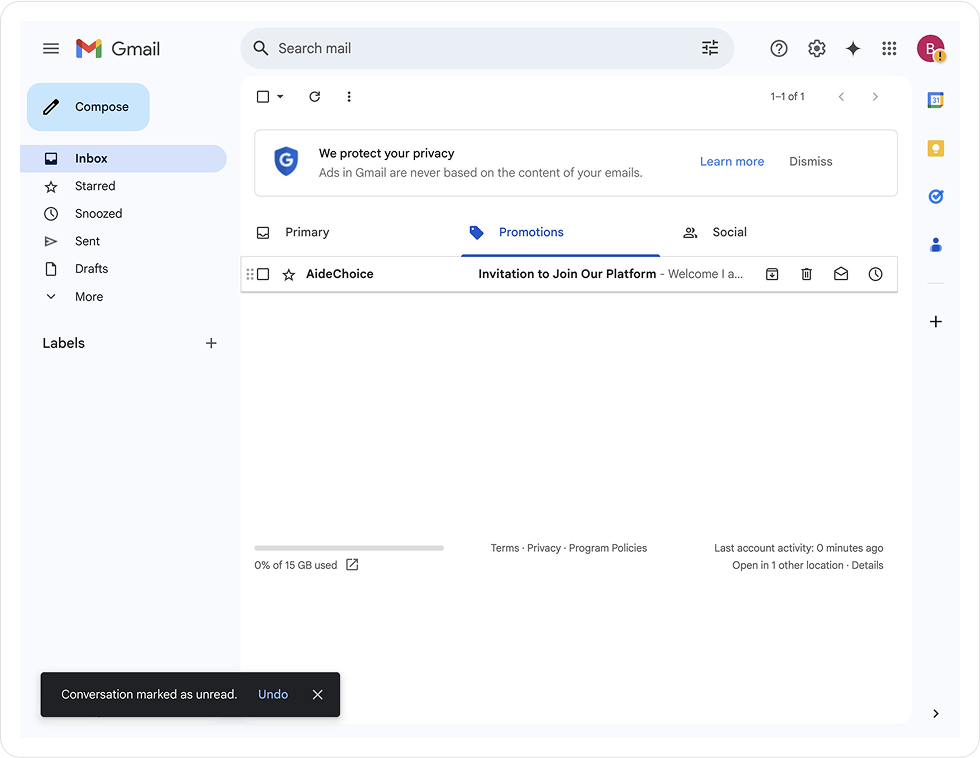Open the account profile avatar

(931, 48)
